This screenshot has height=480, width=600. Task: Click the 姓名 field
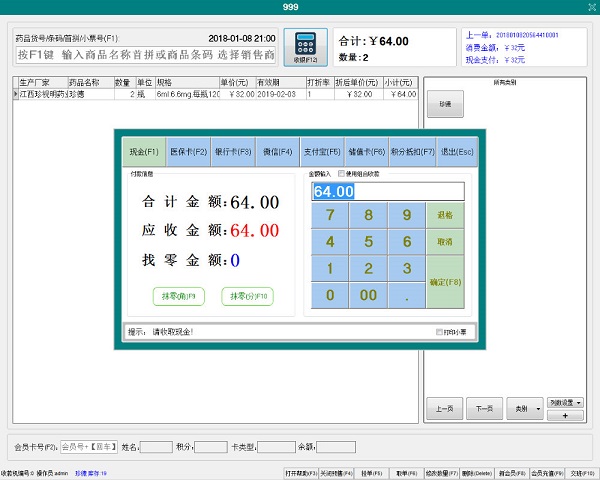coord(156,447)
